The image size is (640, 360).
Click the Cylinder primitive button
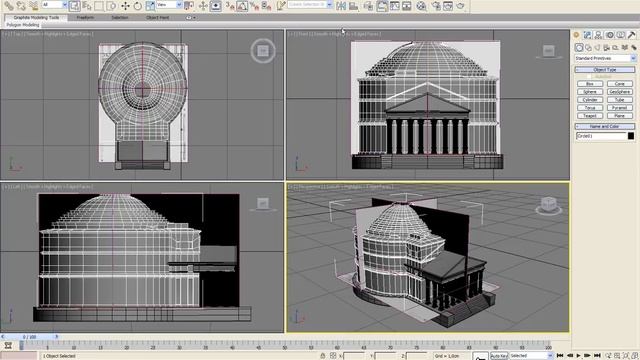tap(590, 100)
